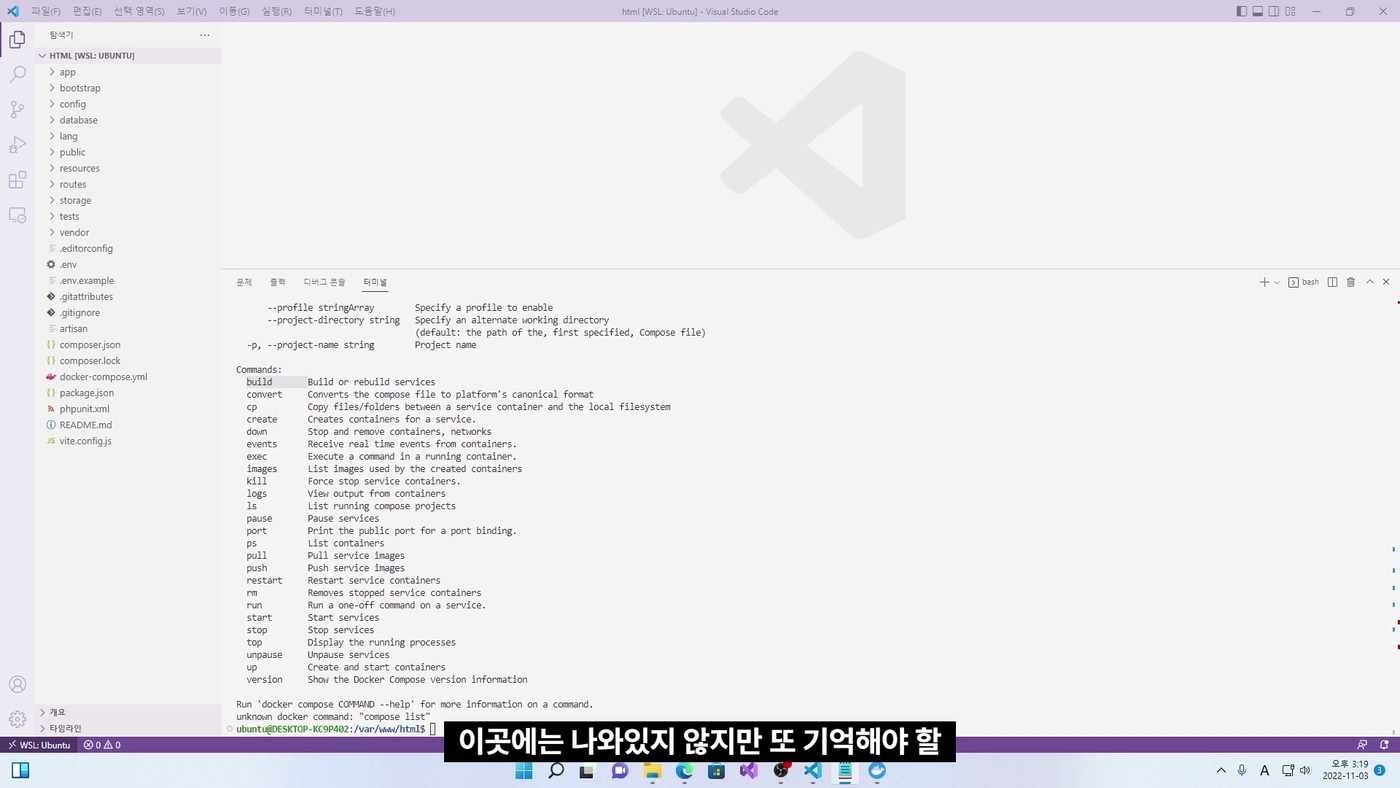This screenshot has width=1400, height=788.
Task: Close the terminal panel
Action: point(1386,282)
